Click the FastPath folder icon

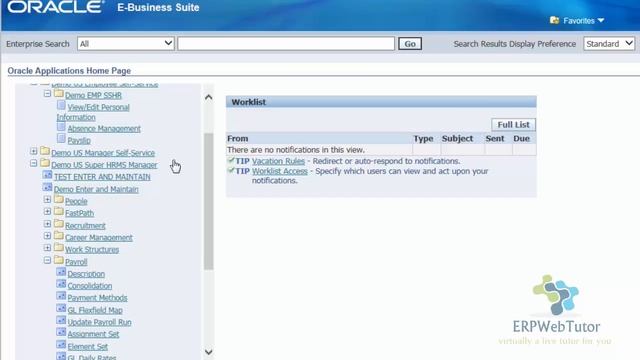(59, 211)
